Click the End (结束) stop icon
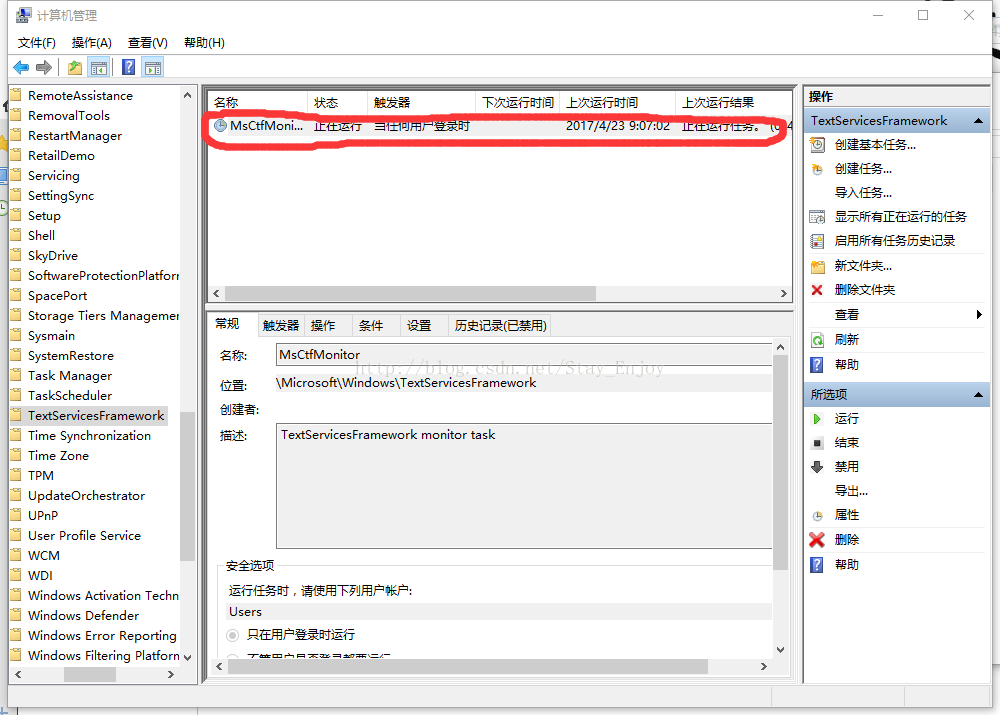 [818, 443]
